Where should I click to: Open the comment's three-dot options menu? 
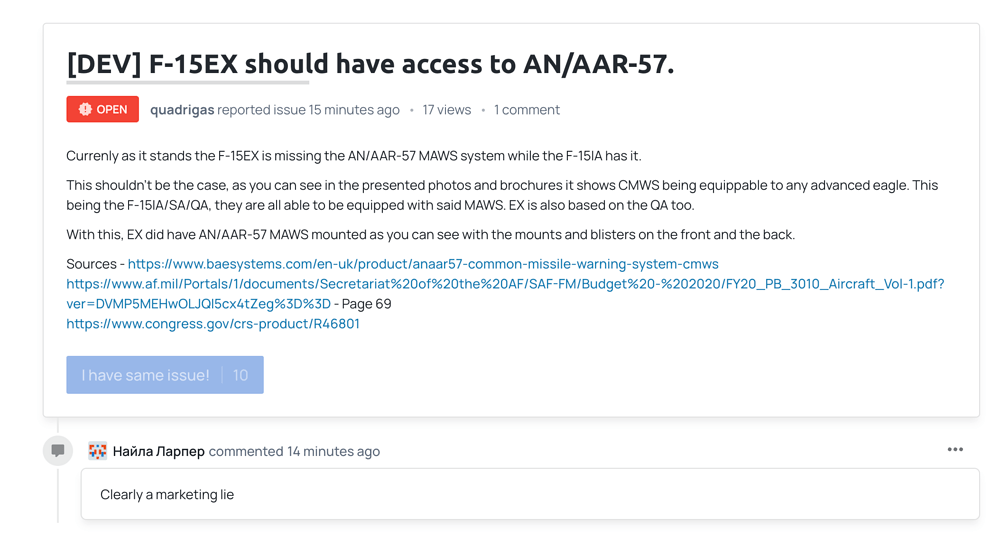[x=955, y=449]
